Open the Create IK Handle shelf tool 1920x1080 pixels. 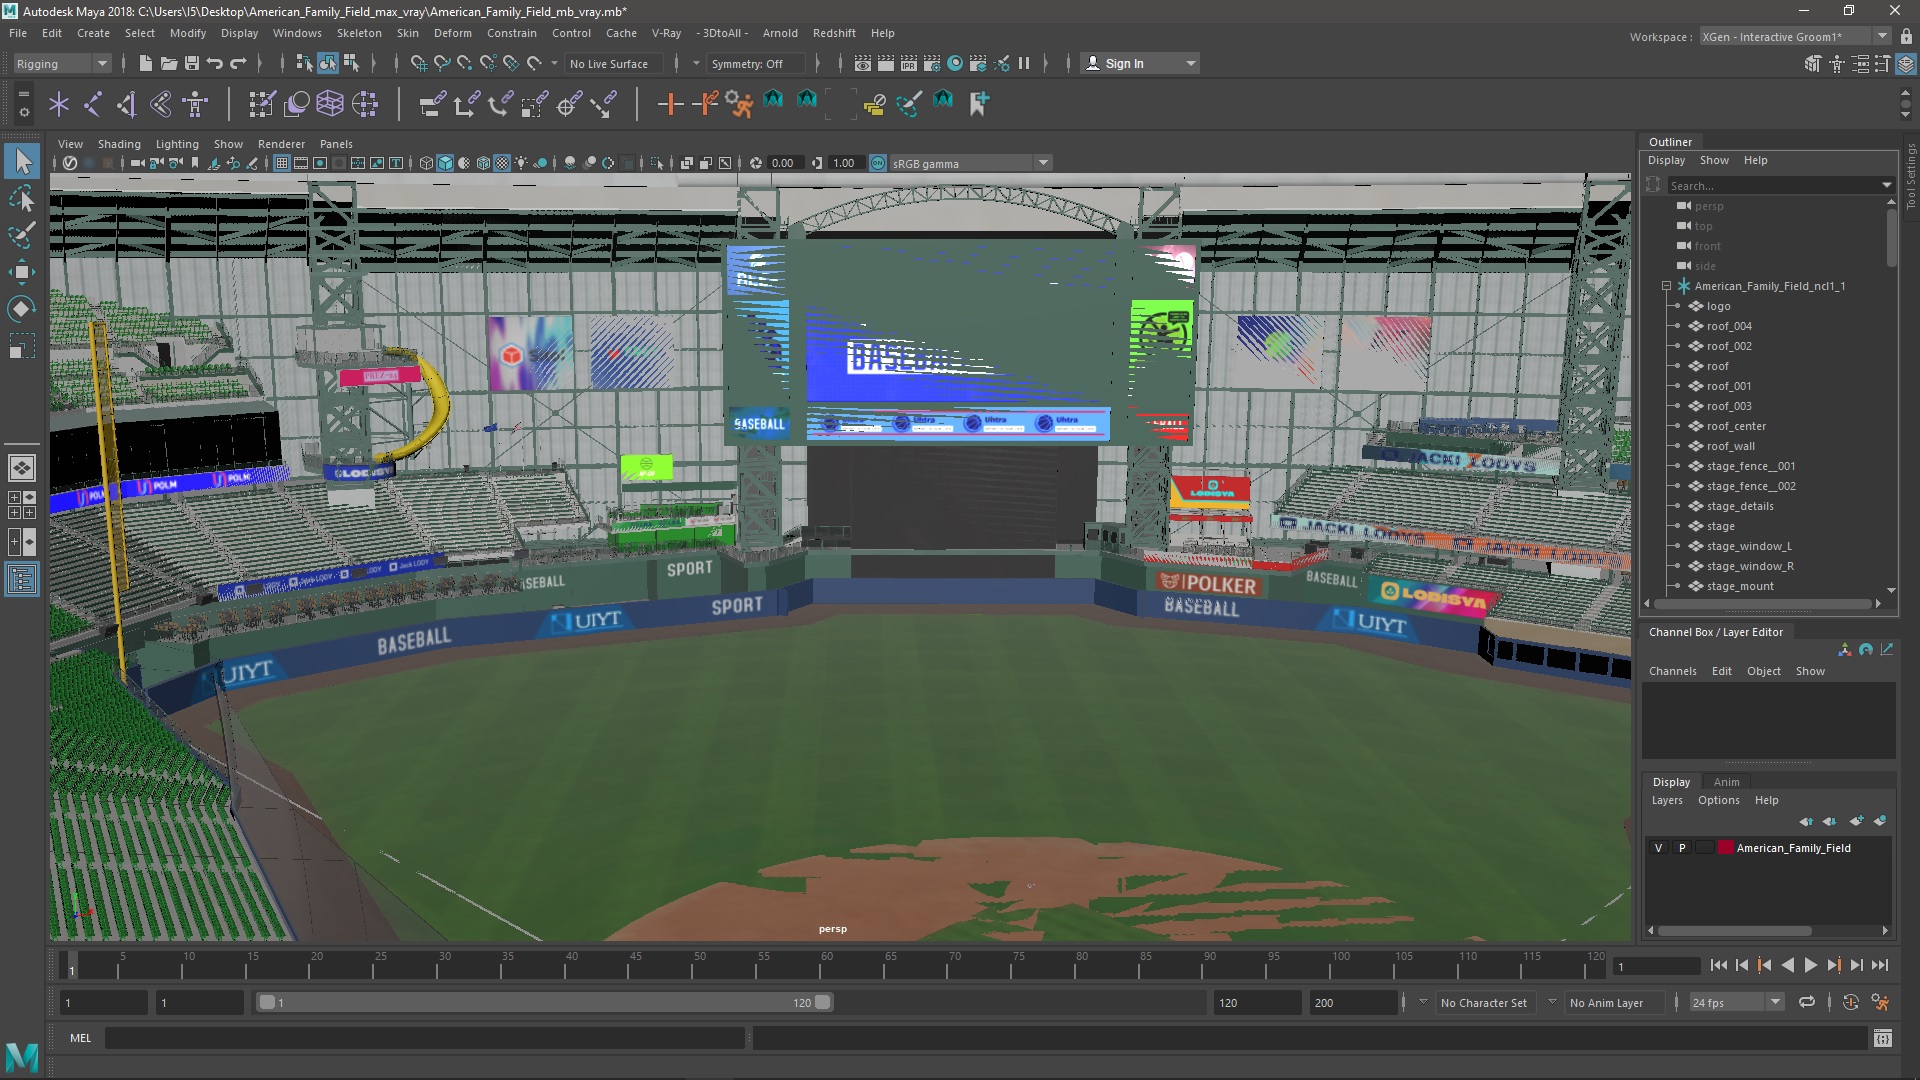[127, 104]
